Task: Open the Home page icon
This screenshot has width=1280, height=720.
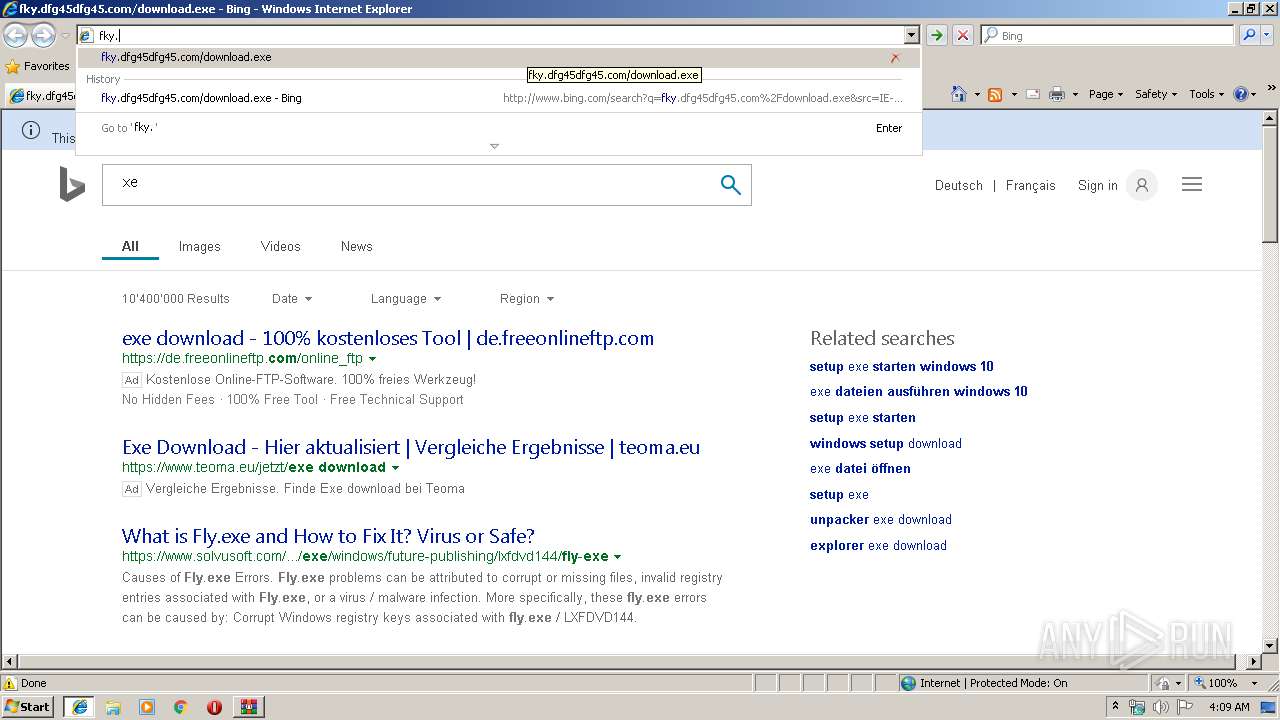Action: [958, 94]
